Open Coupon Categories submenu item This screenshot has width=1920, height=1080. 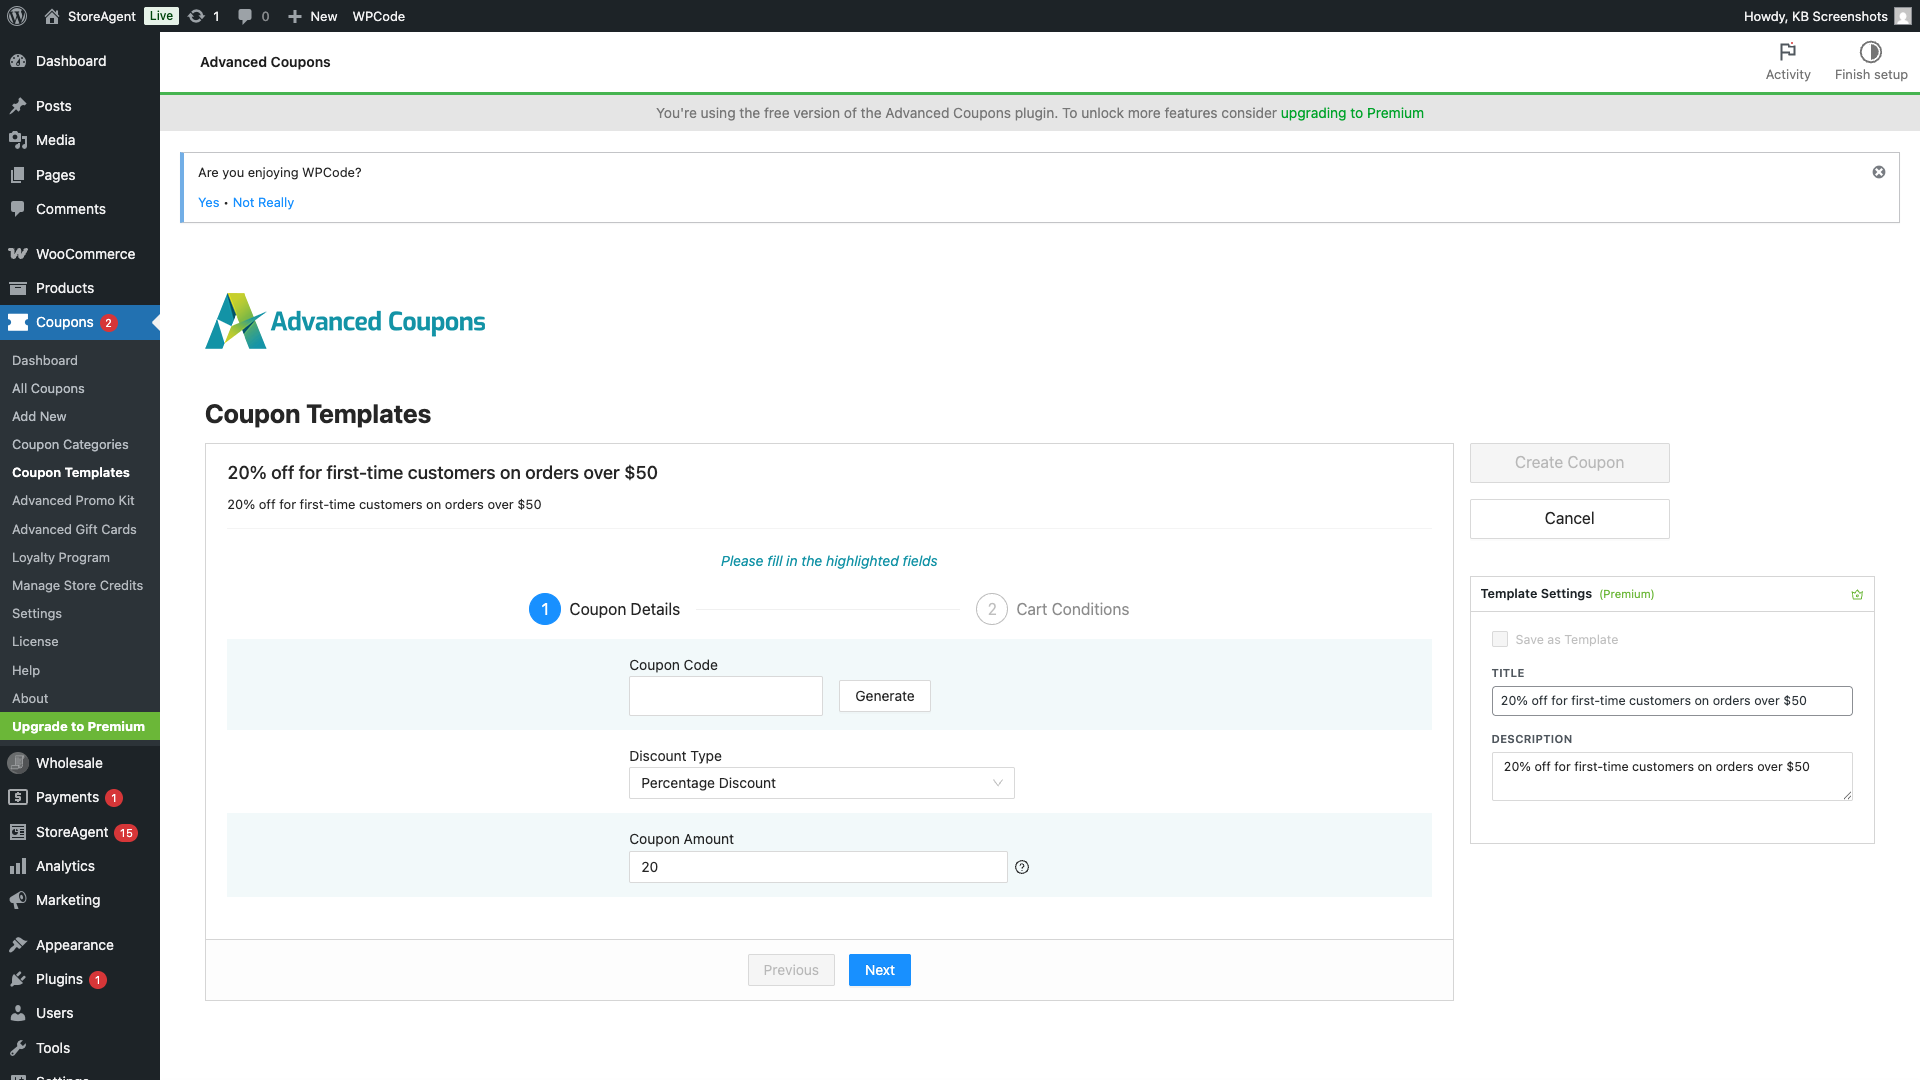[70, 444]
